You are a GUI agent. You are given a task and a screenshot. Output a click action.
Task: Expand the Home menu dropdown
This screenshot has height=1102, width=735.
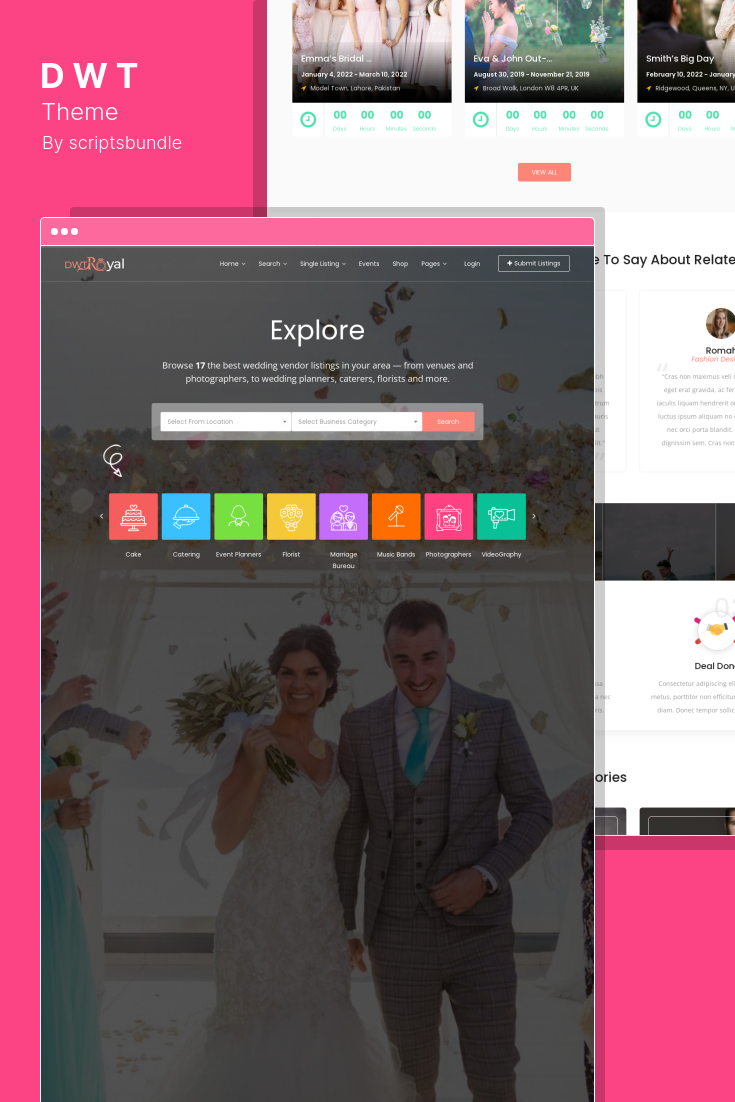233,264
